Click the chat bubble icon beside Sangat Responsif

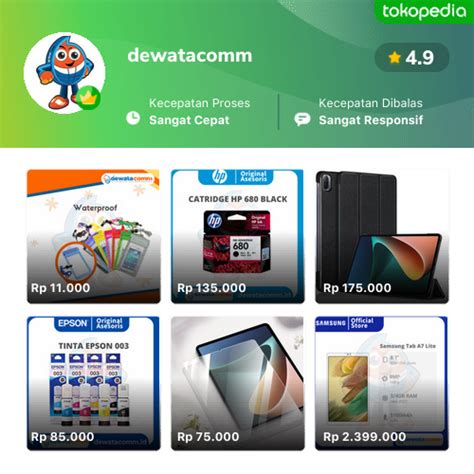[302, 119]
